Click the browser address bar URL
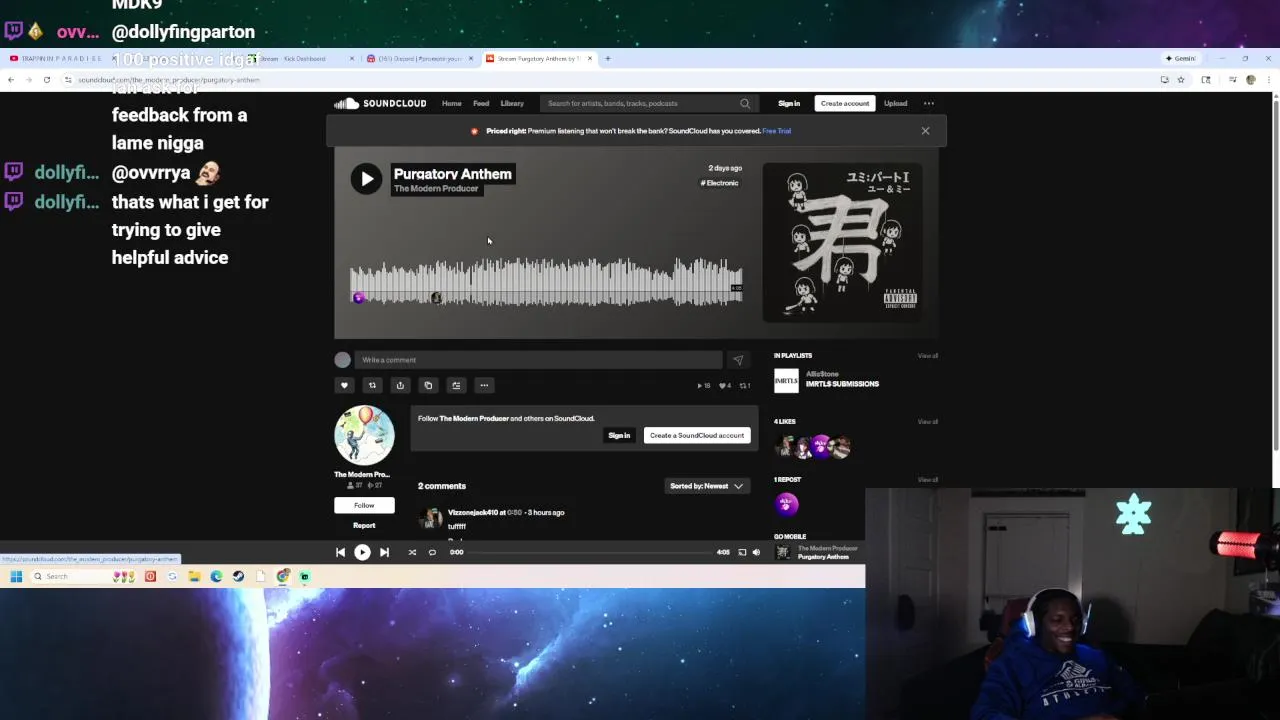1280x720 pixels. click(169, 80)
